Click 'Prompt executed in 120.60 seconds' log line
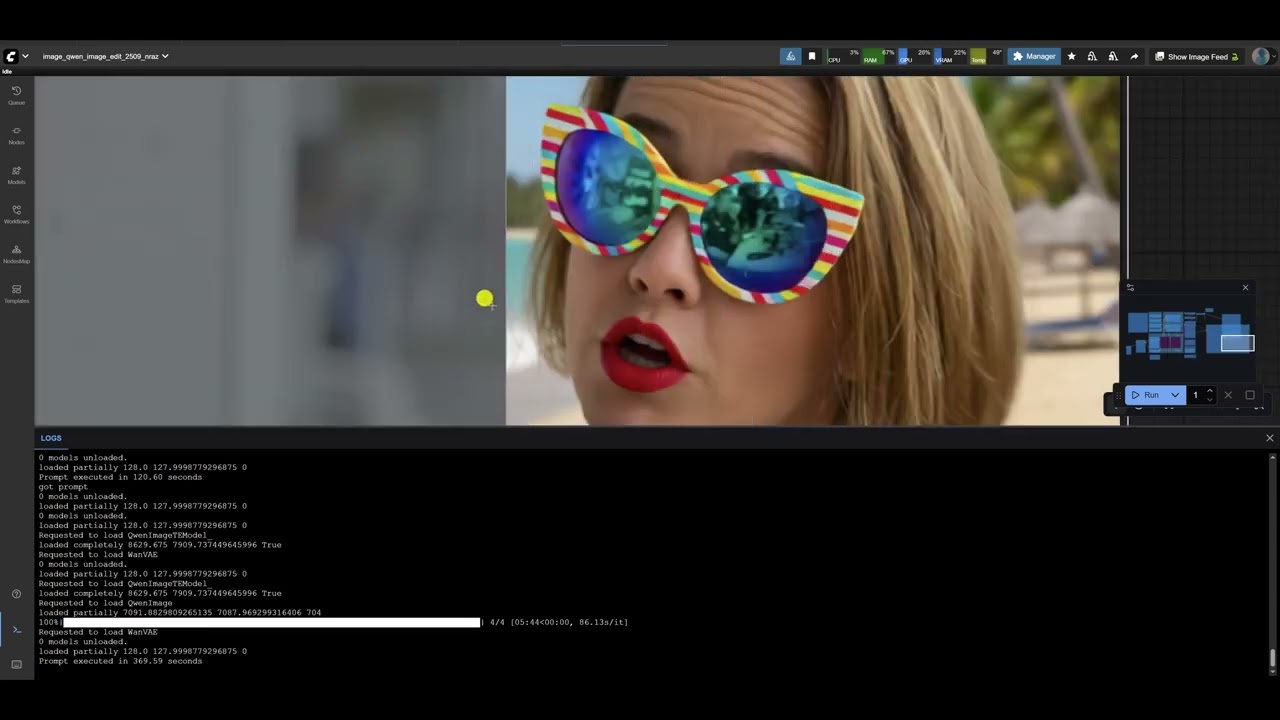 click(120, 477)
